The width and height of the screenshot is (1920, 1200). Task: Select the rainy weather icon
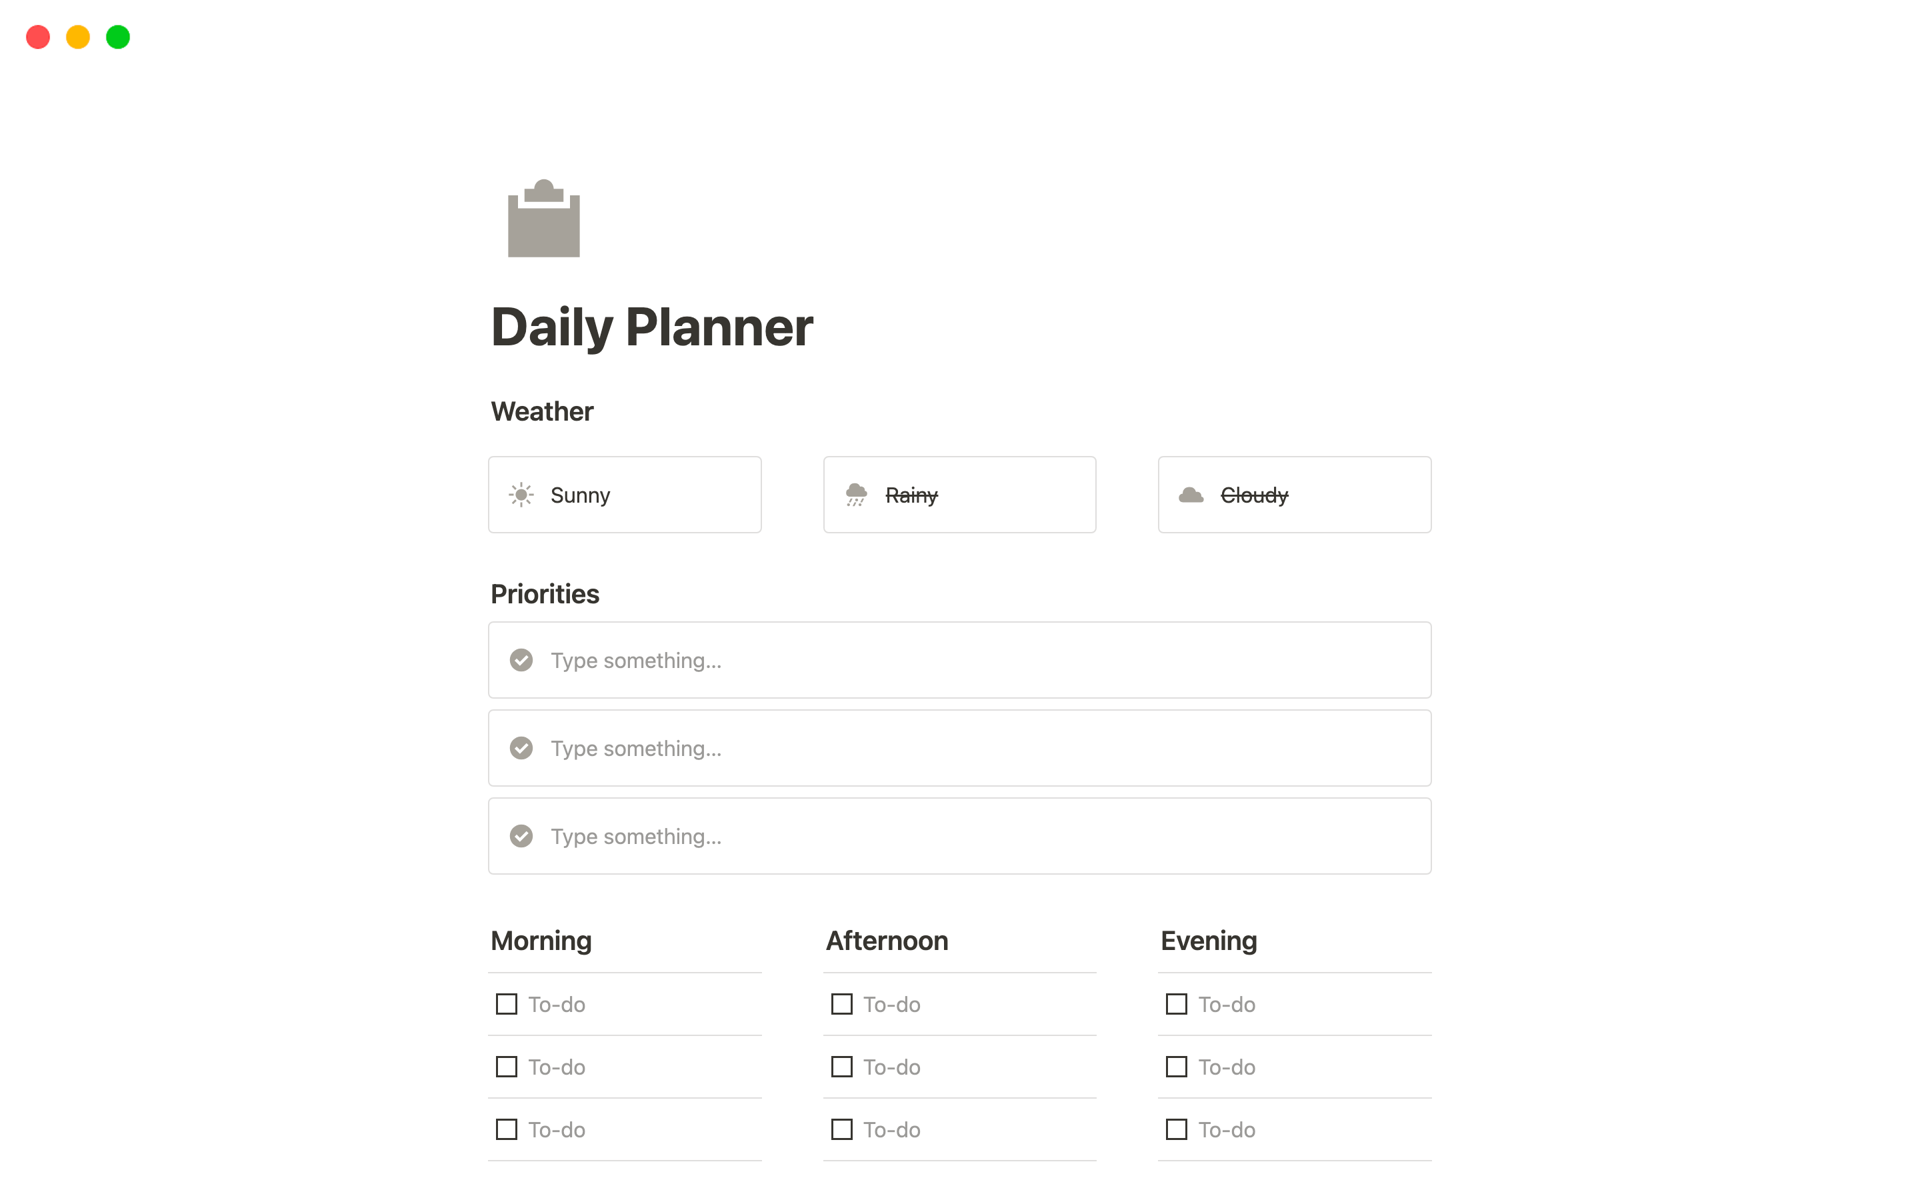click(x=854, y=494)
